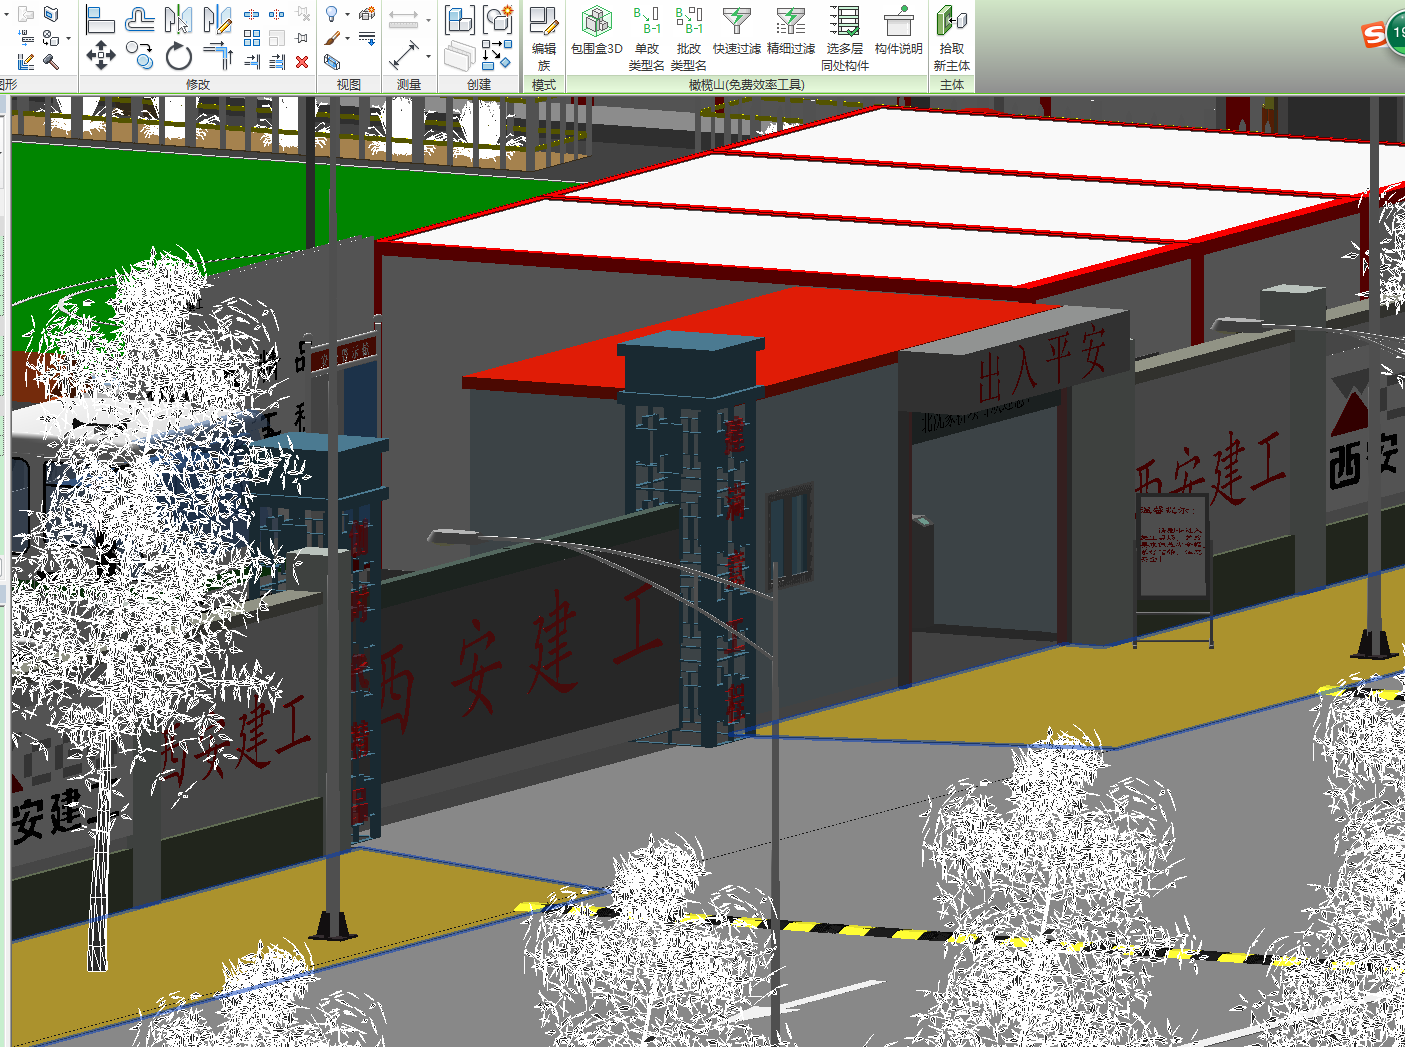Select the Array tool

(252, 38)
